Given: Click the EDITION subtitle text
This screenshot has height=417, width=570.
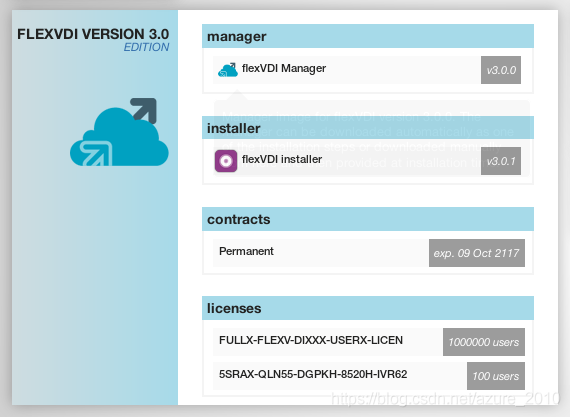Looking at the screenshot, I should pos(146,47).
